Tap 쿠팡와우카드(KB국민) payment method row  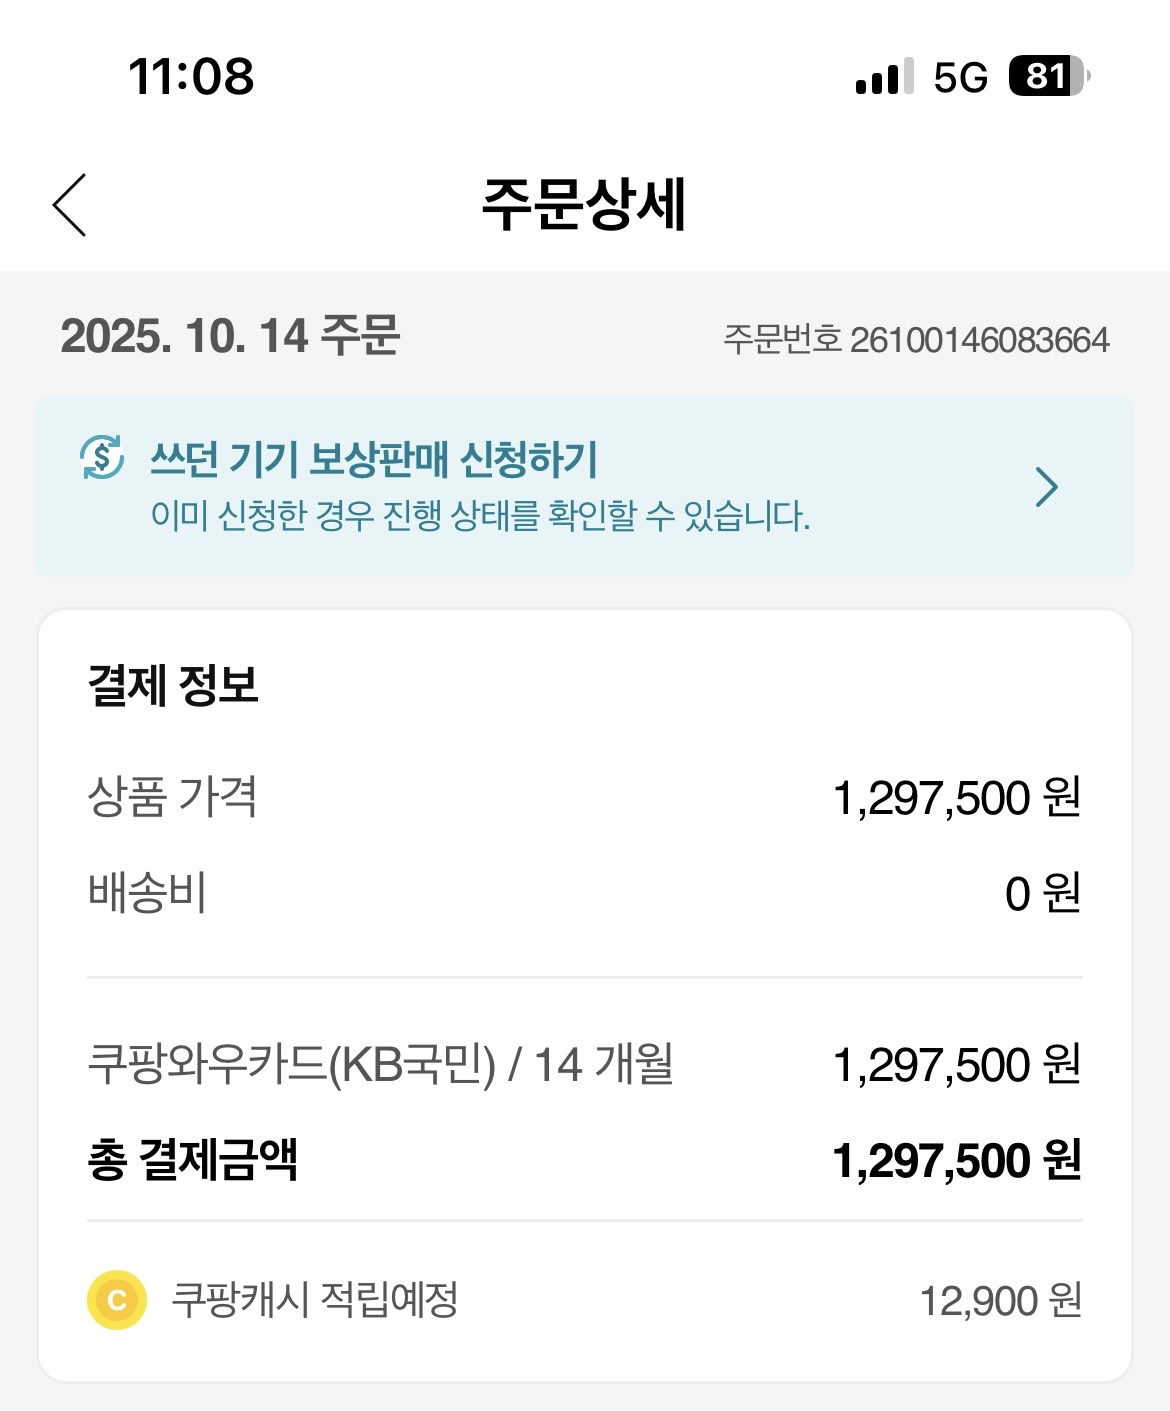380,1064
